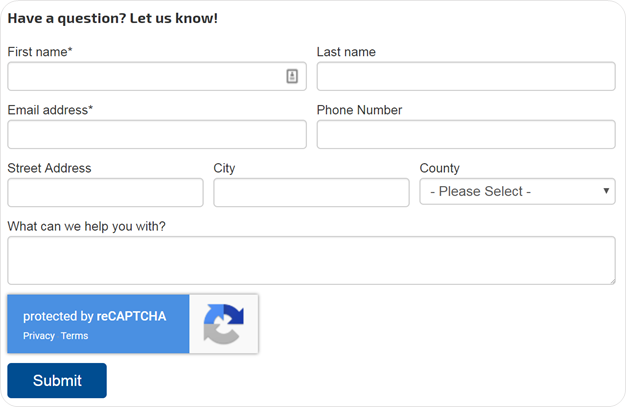Select the Email address text box

pos(157,135)
